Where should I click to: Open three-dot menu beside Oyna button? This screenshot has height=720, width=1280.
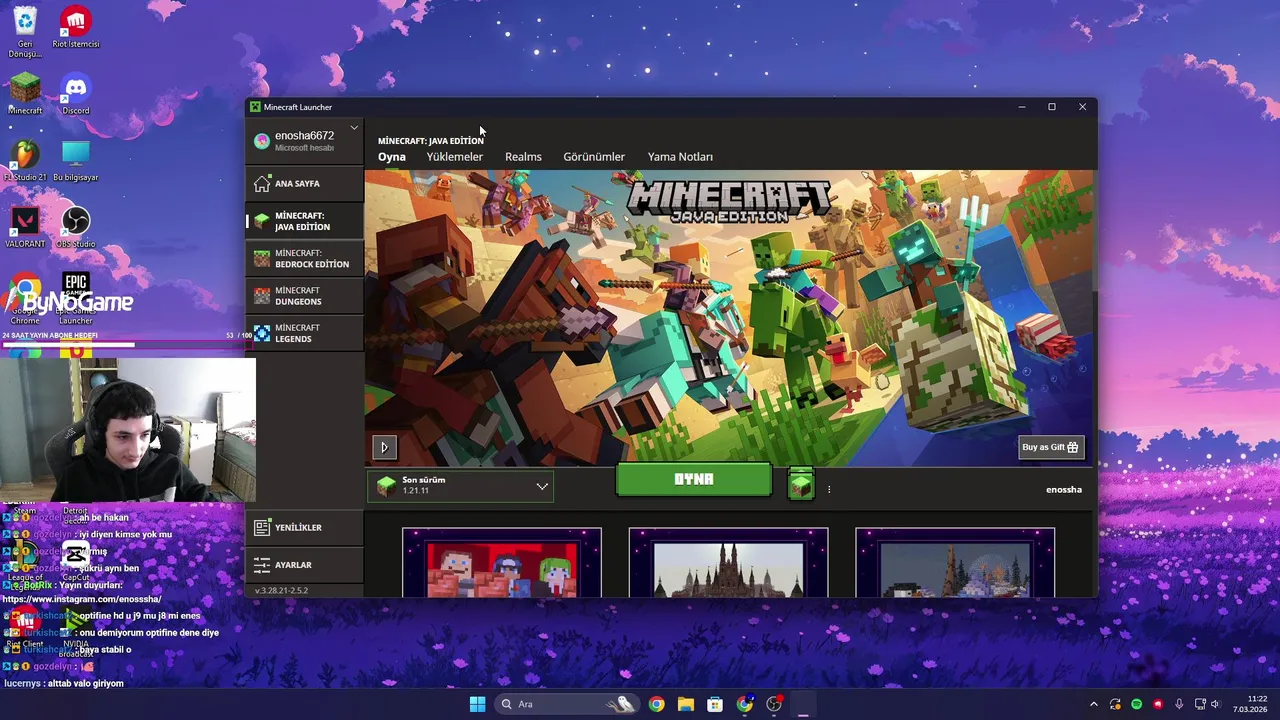tap(829, 489)
